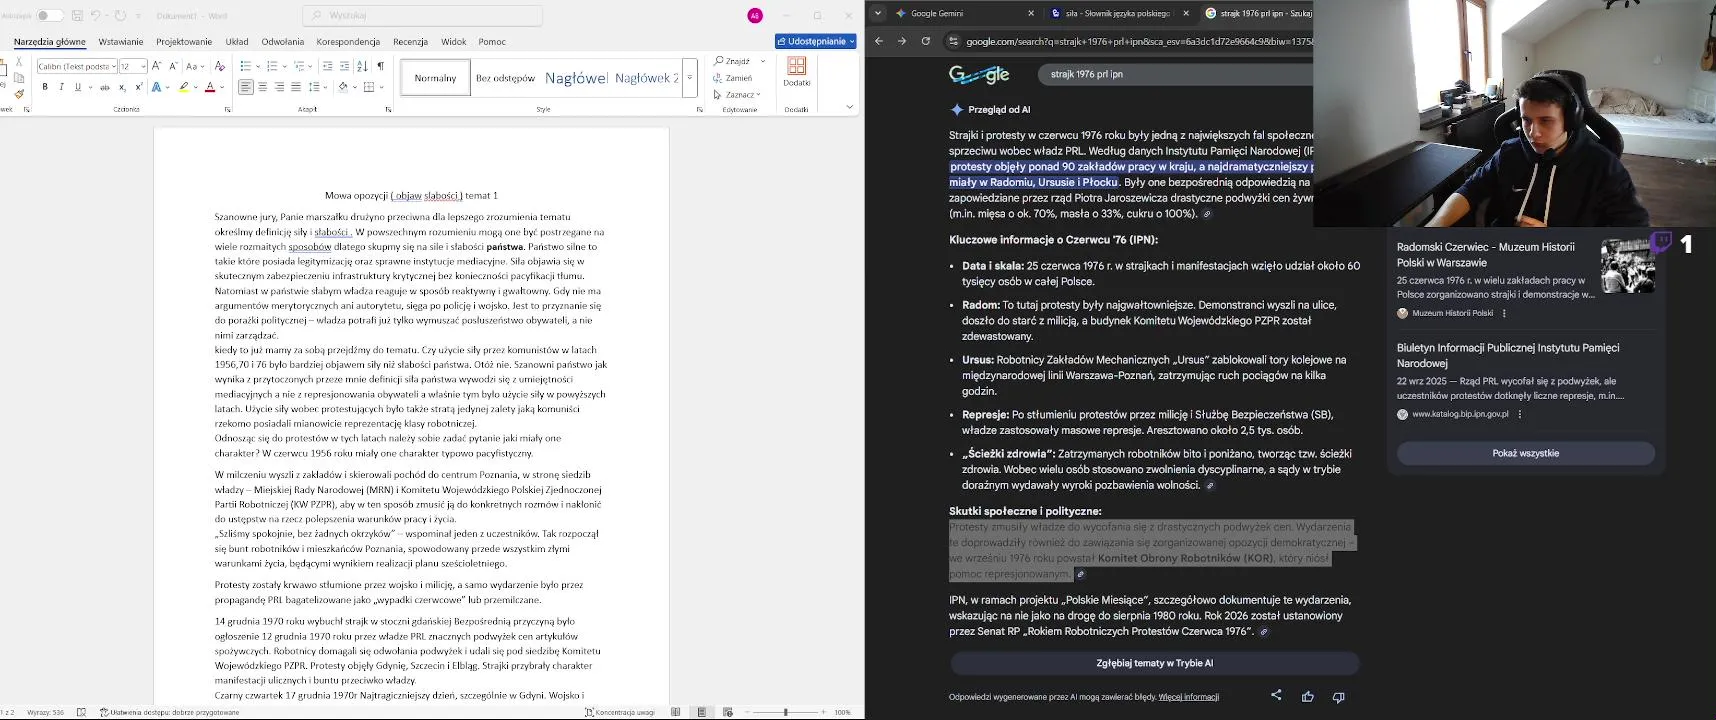Toggle Bold formatting in Word

pos(45,87)
